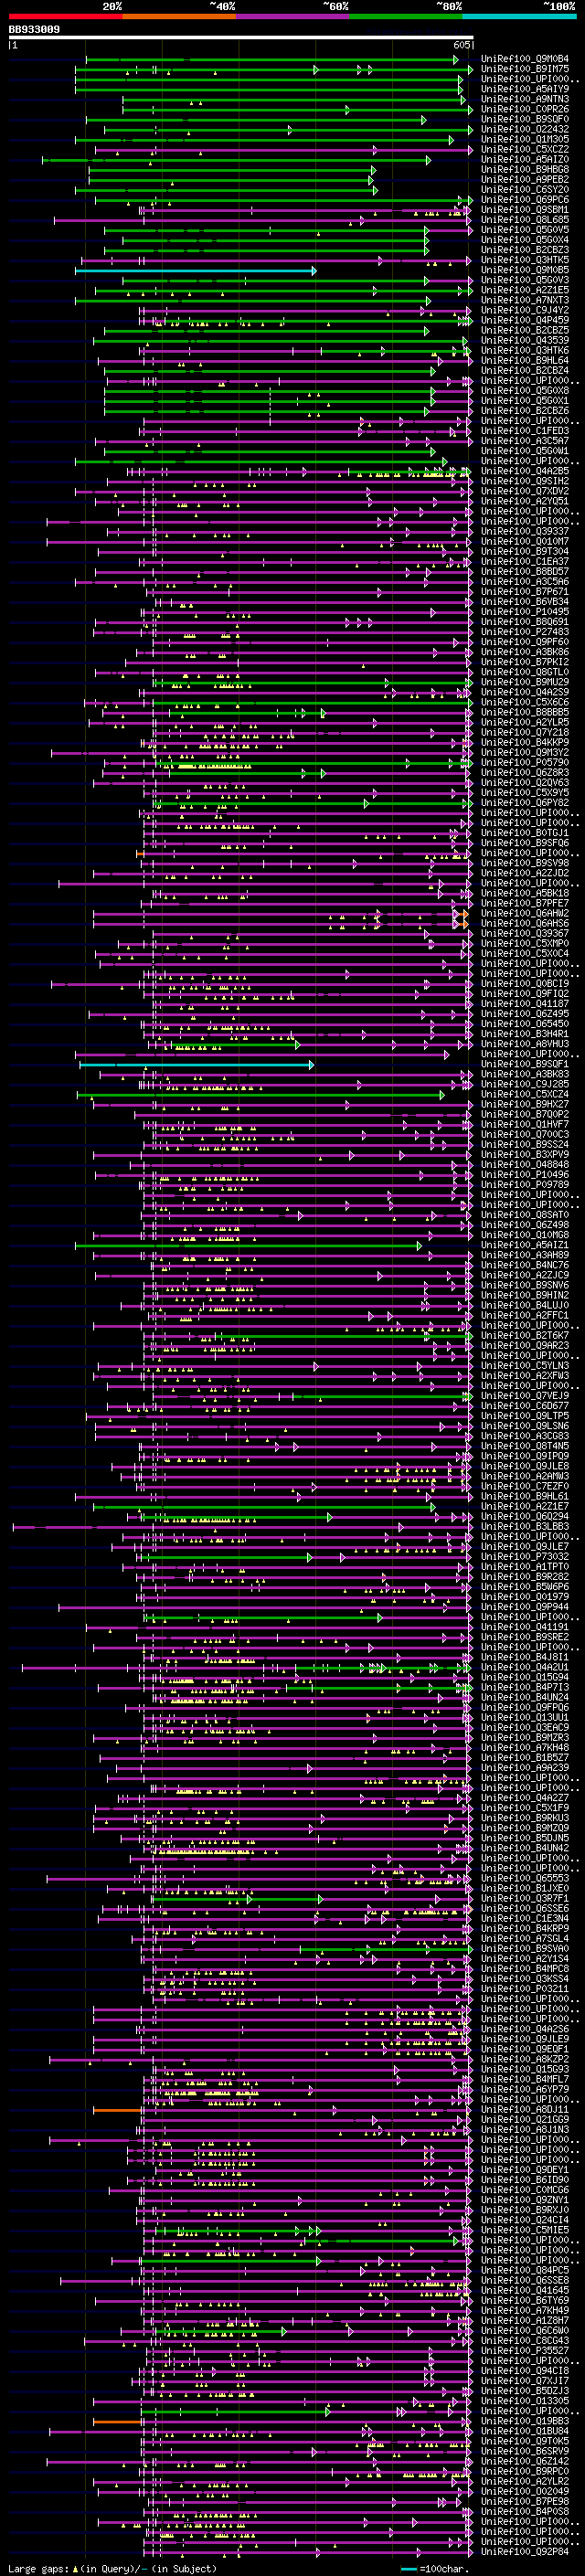
Task: Click the green ~80% identity legend segment
Action: click(406, 16)
